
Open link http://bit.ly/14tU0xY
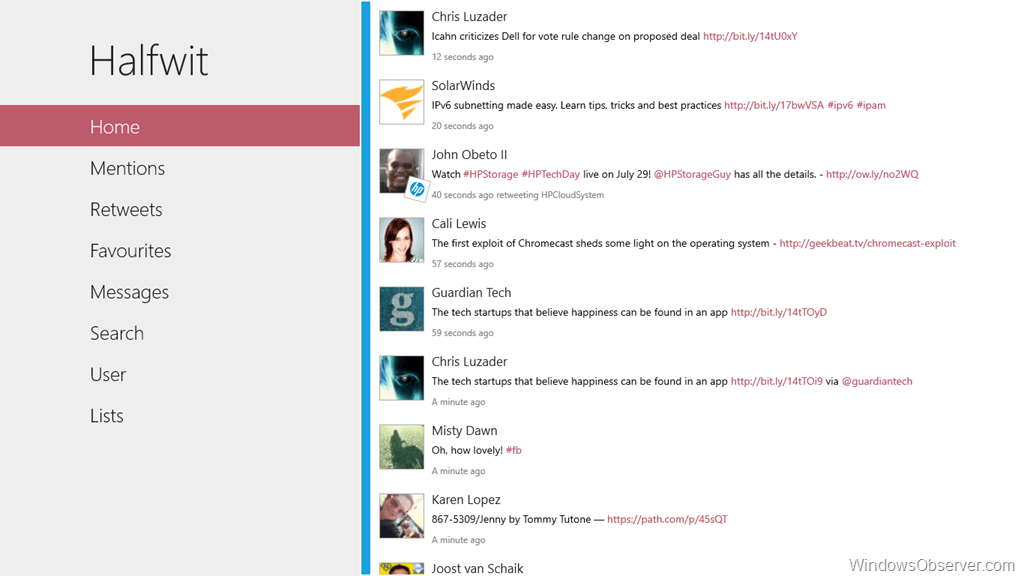[x=750, y=37]
